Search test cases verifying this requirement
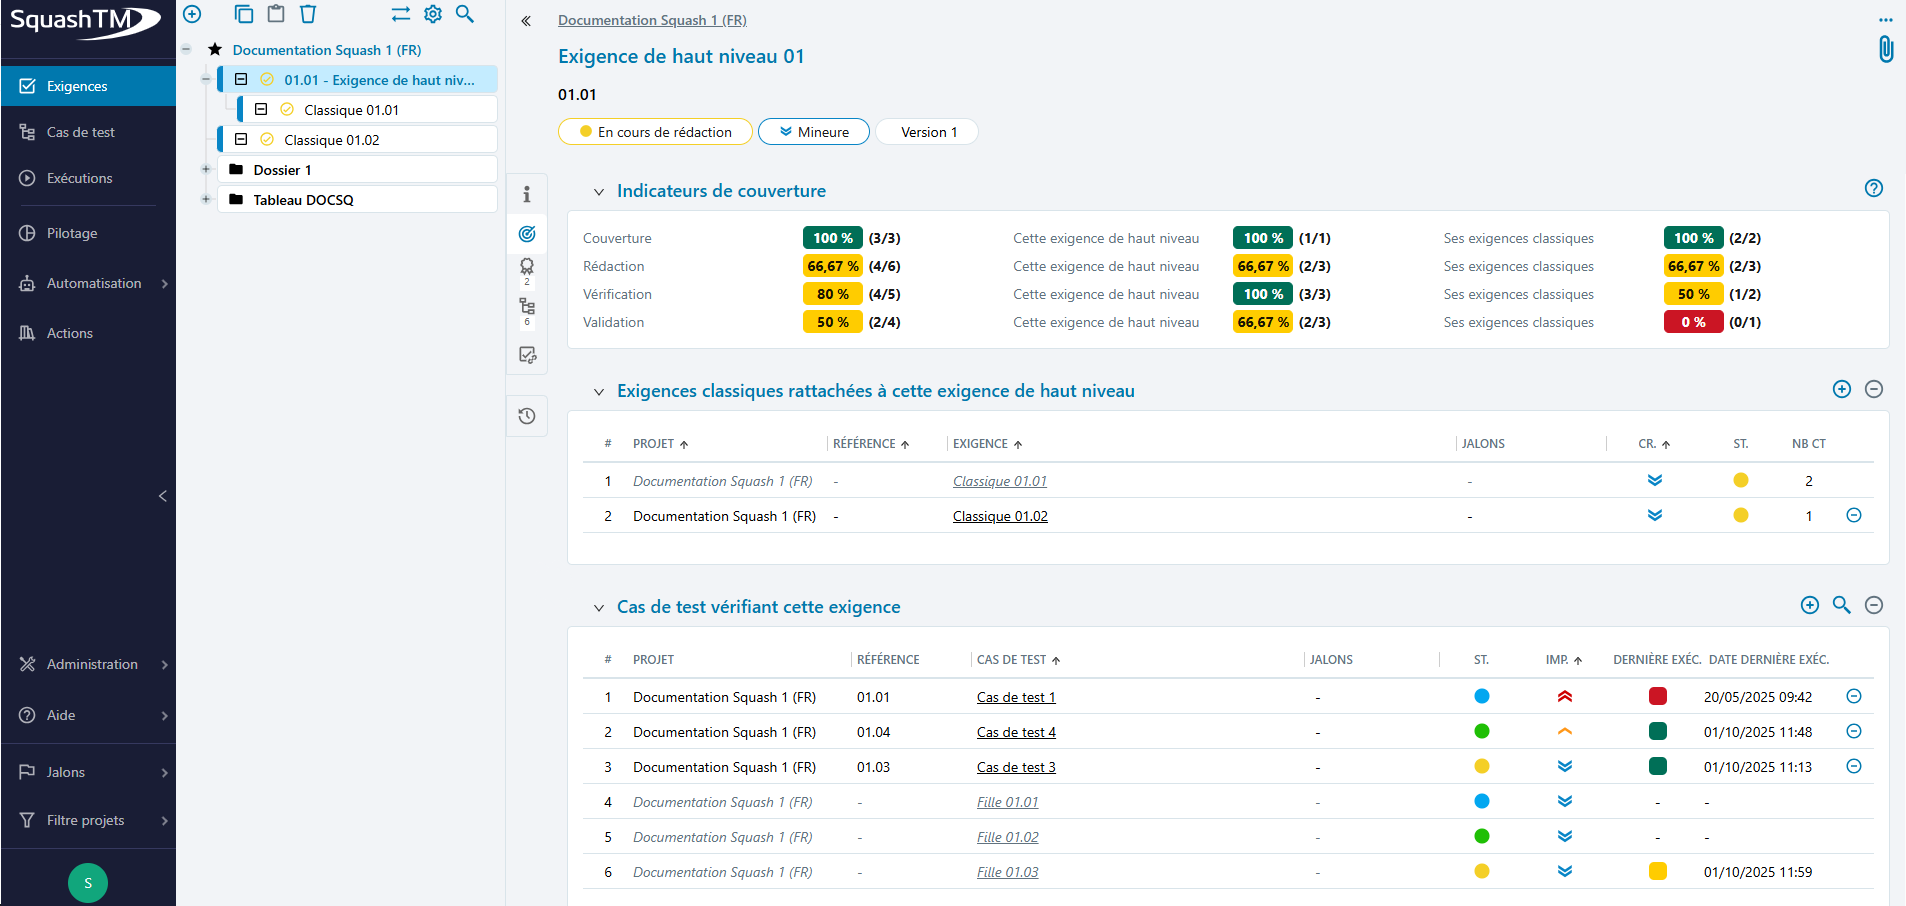Image resolution: width=1906 pixels, height=906 pixels. [x=1841, y=605]
